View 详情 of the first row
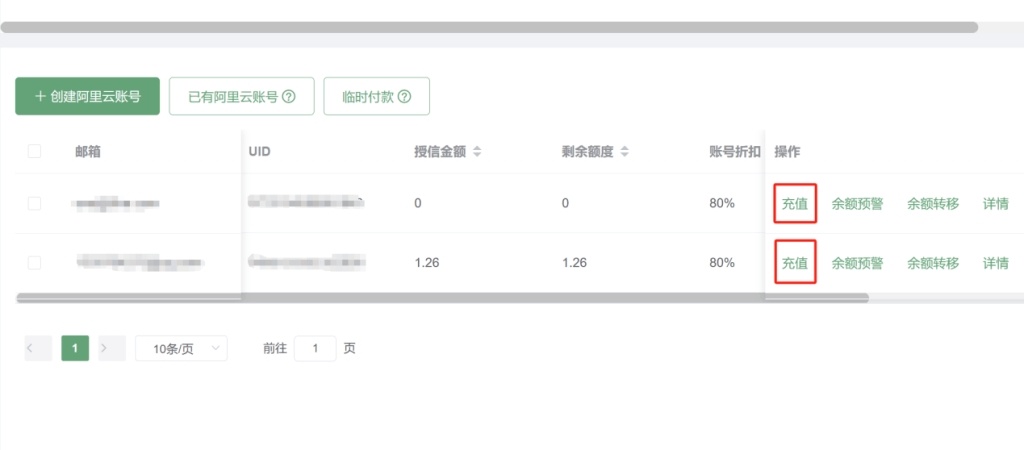This screenshot has width=1024, height=450. pos(995,204)
